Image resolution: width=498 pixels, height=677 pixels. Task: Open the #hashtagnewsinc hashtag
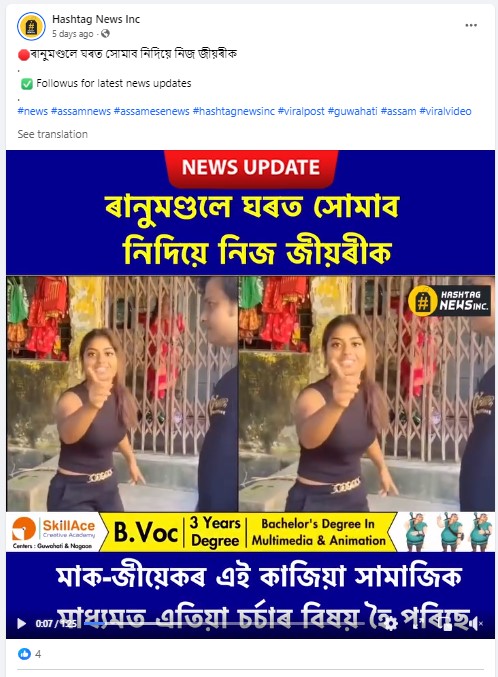(234, 111)
